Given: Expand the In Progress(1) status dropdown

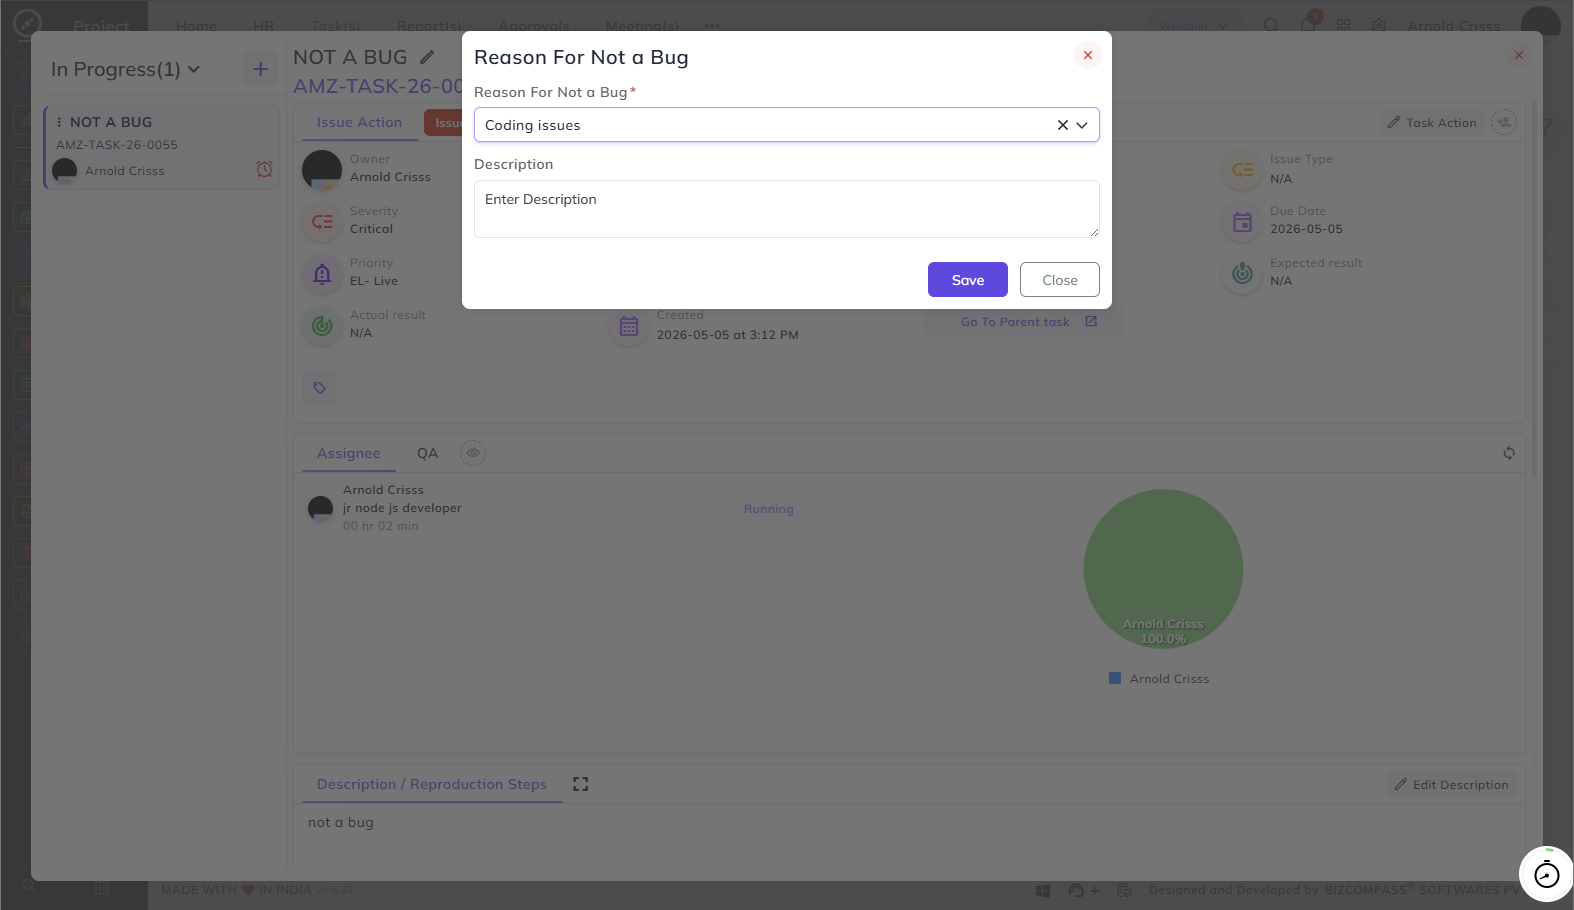Looking at the screenshot, I should pos(126,69).
